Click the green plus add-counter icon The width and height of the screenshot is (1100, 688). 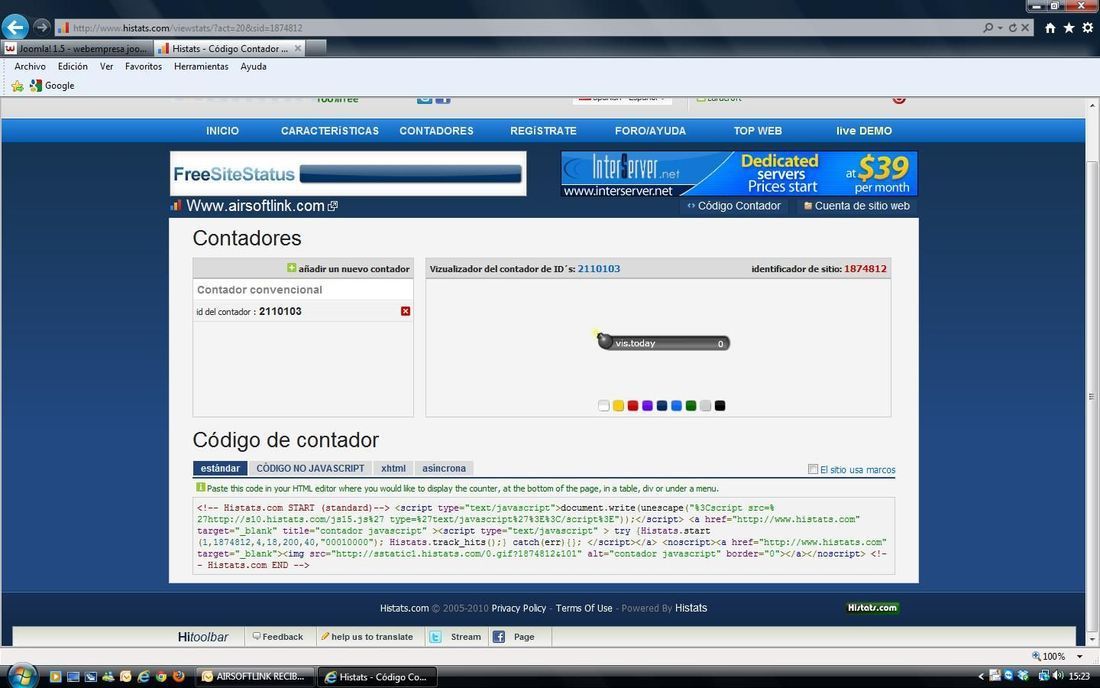(x=292, y=268)
